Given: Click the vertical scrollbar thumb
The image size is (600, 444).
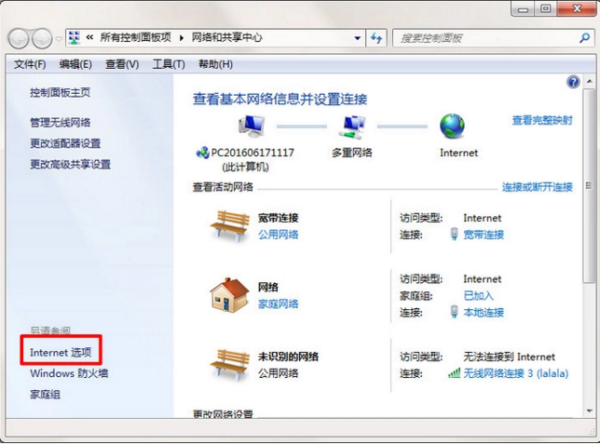Looking at the screenshot, I should pyautogui.click(x=590, y=185).
